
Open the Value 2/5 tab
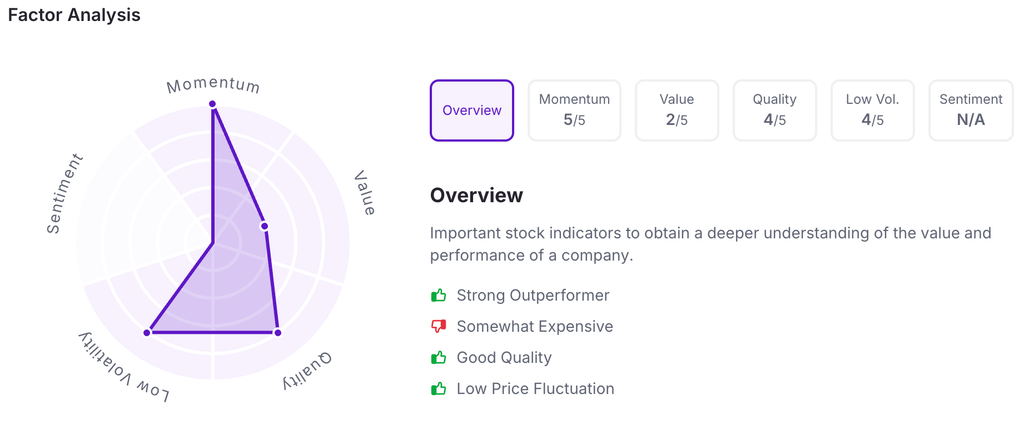[x=676, y=110]
